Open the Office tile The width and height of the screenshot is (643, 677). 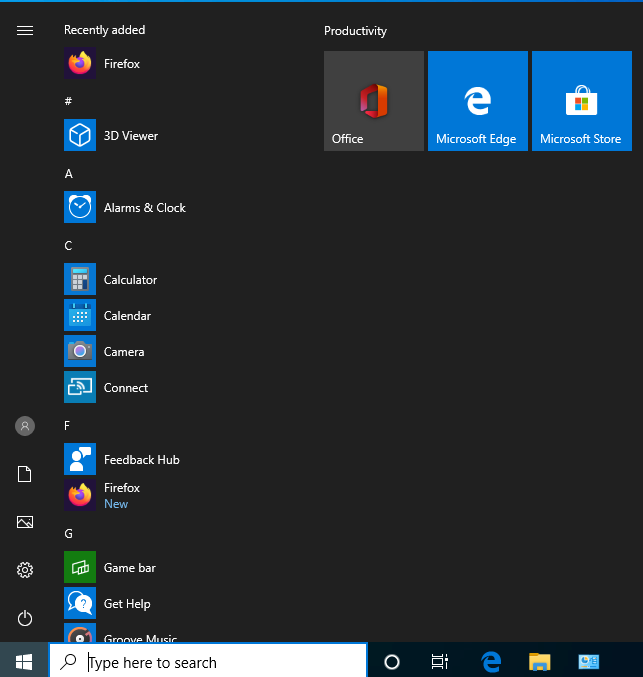point(374,101)
